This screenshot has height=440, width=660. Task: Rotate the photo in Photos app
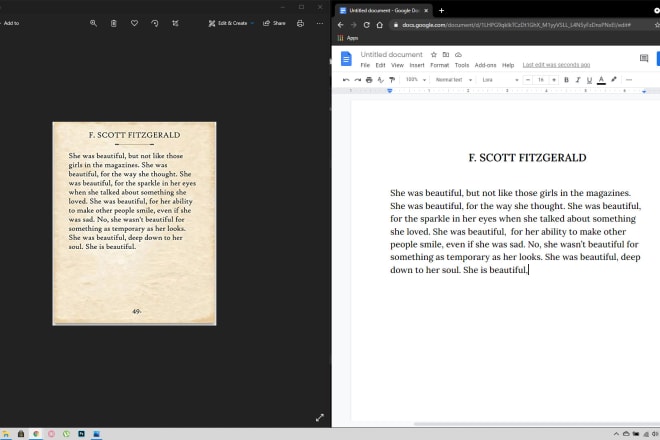click(x=155, y=23)
